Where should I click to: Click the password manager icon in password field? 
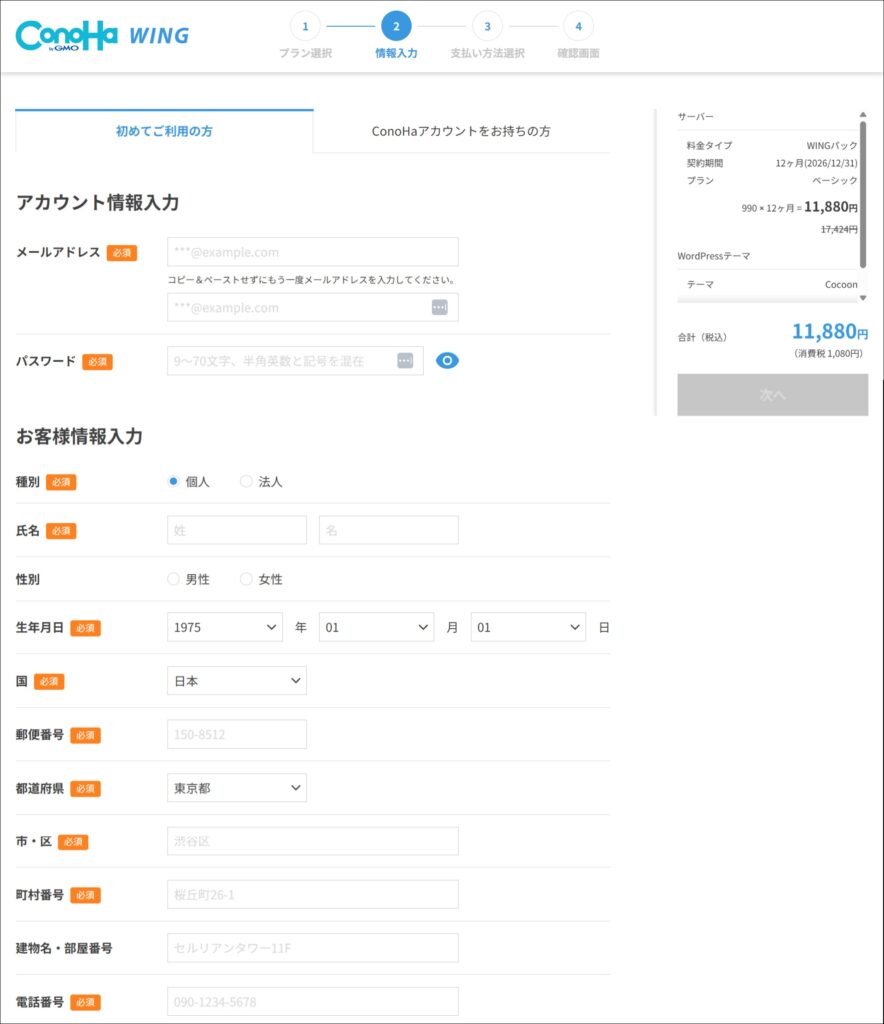point(405,361)
